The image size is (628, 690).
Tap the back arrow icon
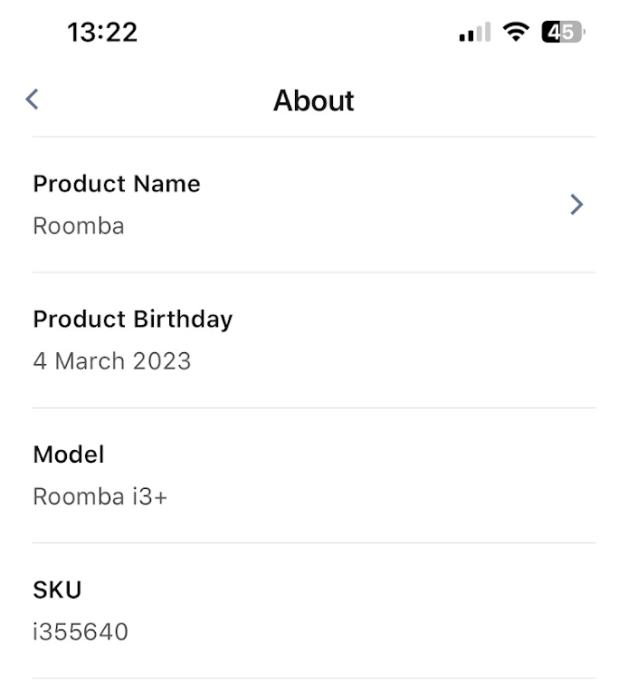click(x=32, y=98)
